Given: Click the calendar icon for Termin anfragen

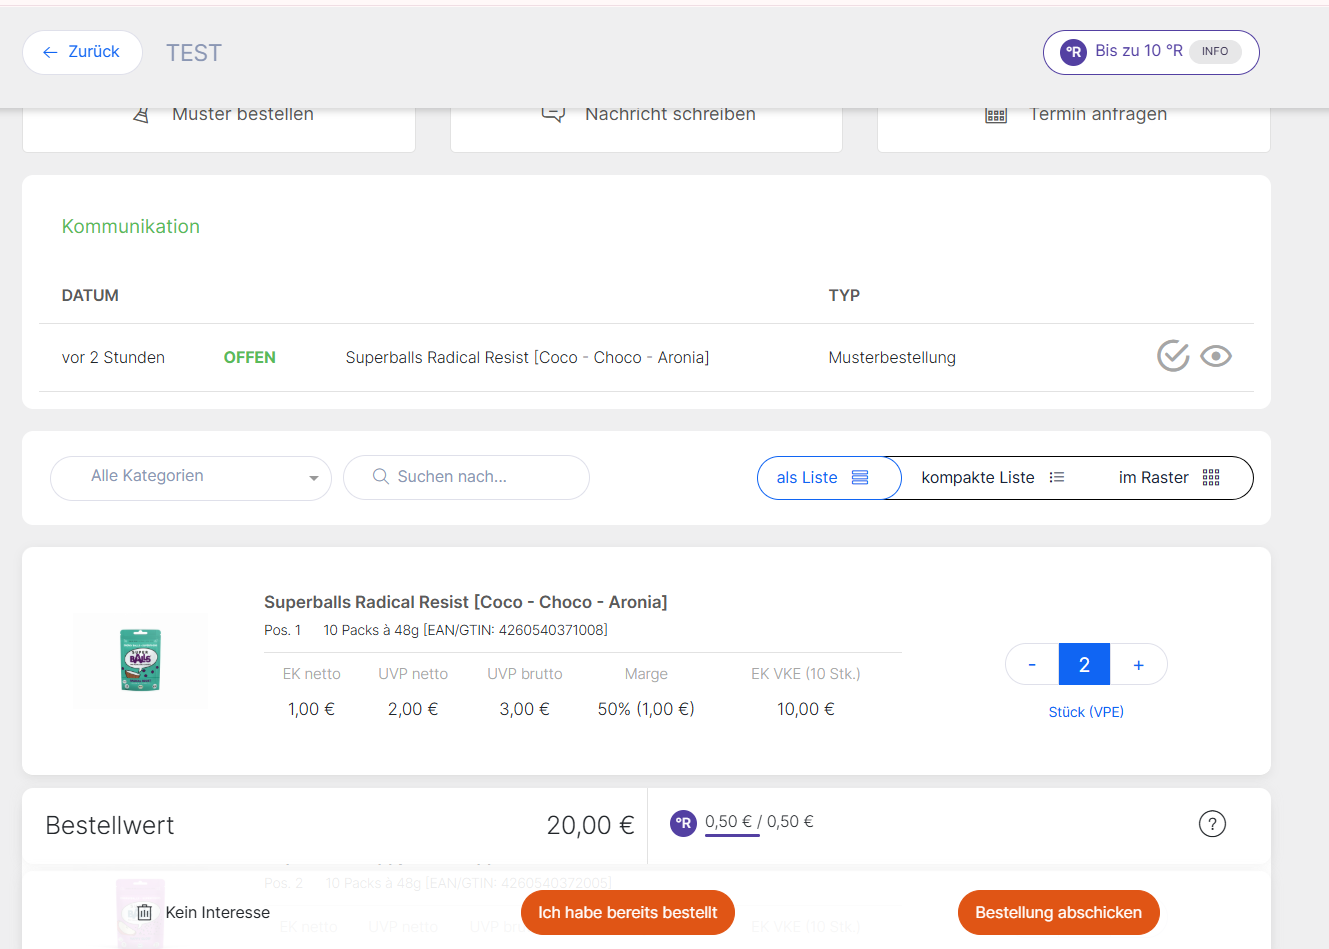Looking at the screenshot, I should (x=995, y=115).
